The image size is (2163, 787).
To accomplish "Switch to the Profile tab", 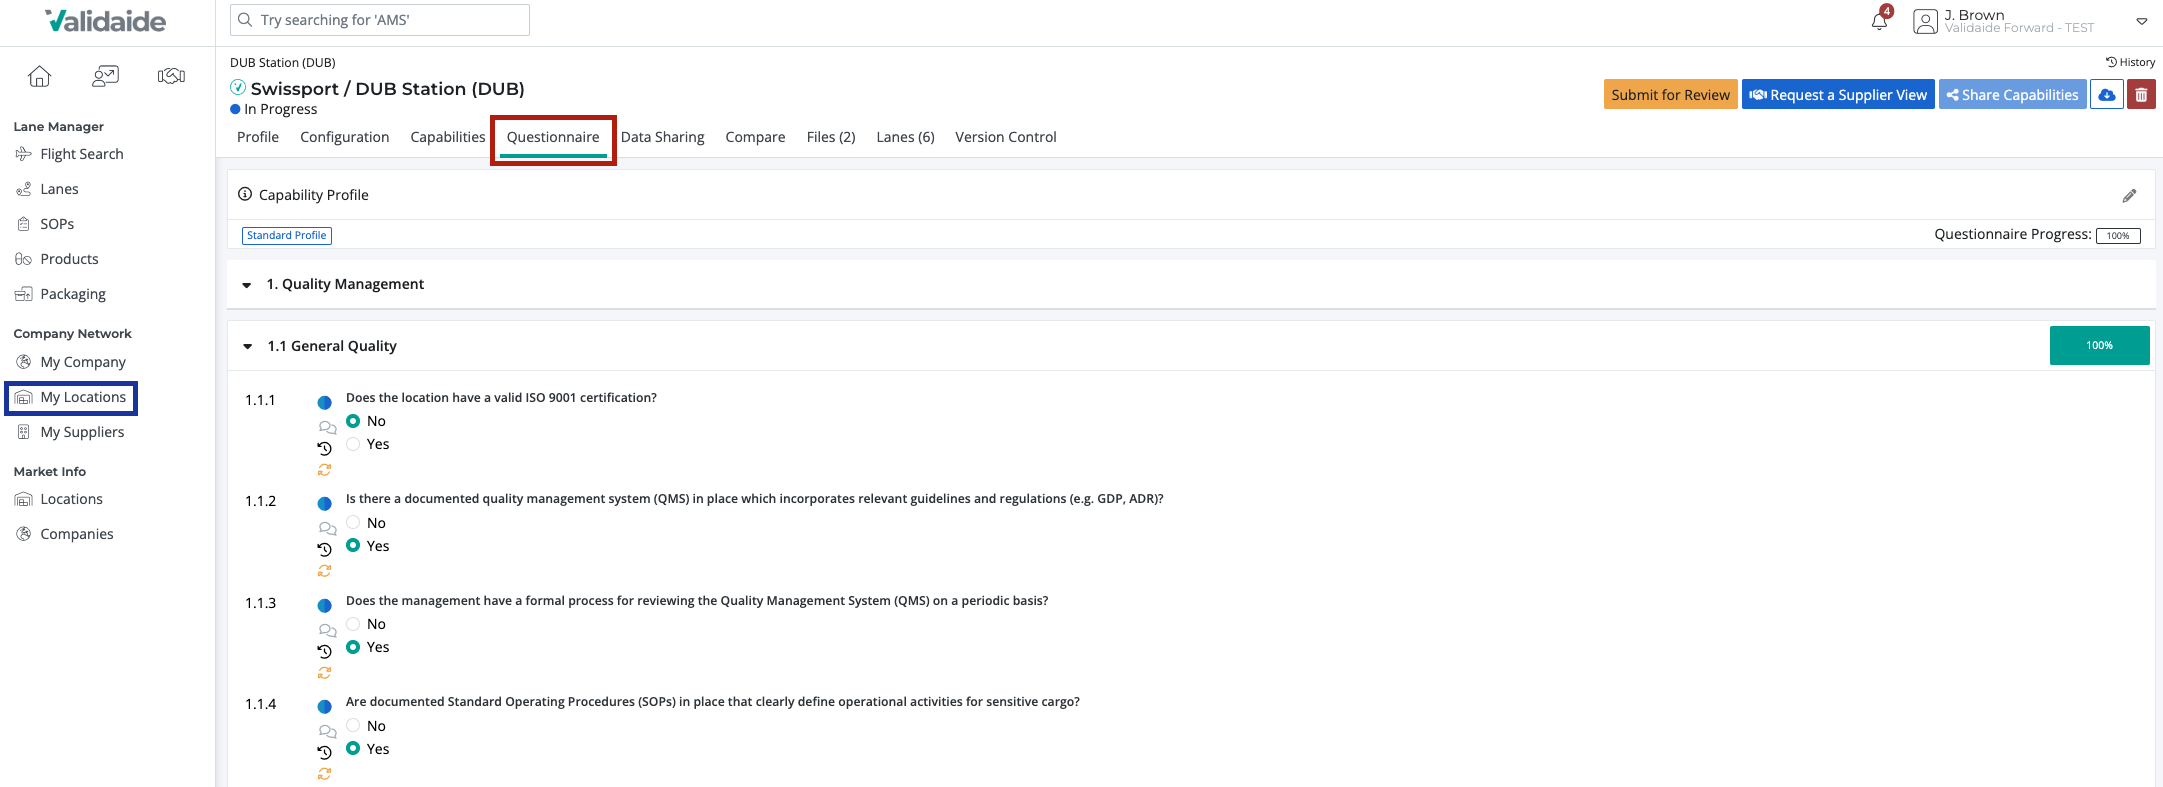I will pyautogui.click(x=258, y=137).
